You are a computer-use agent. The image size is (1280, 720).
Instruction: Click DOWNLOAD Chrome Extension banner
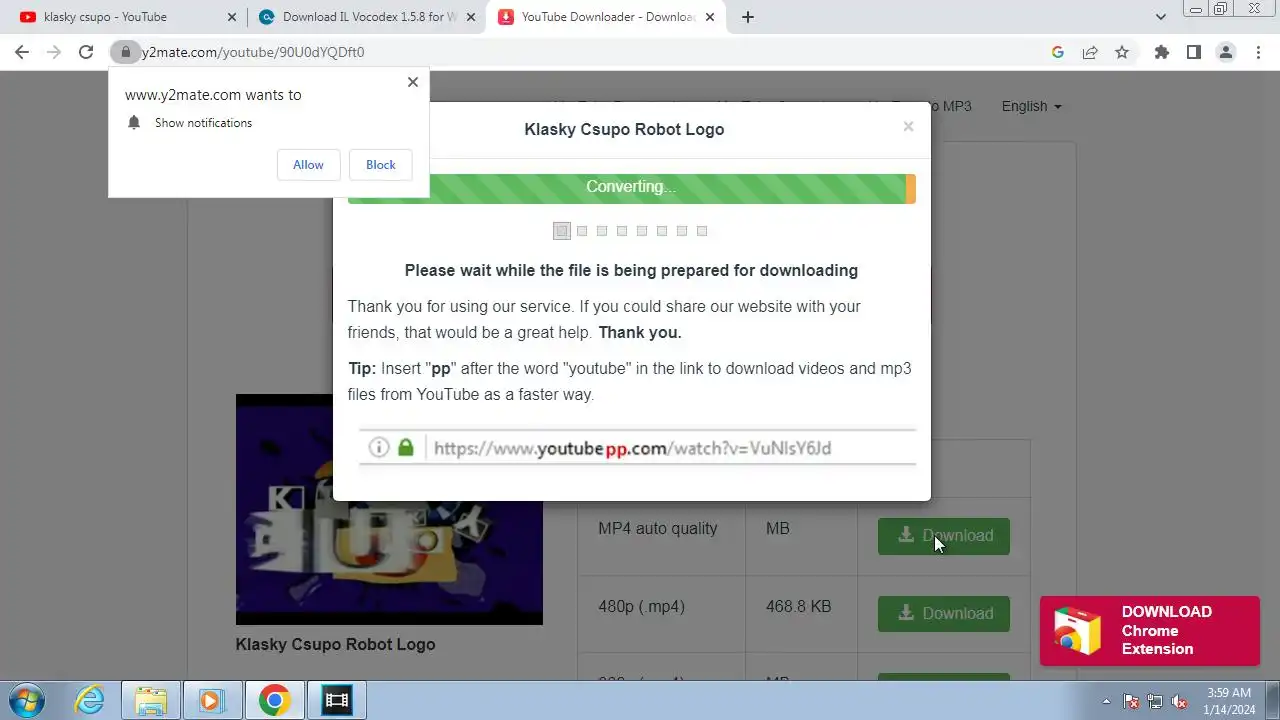(x=1150, y=631)
